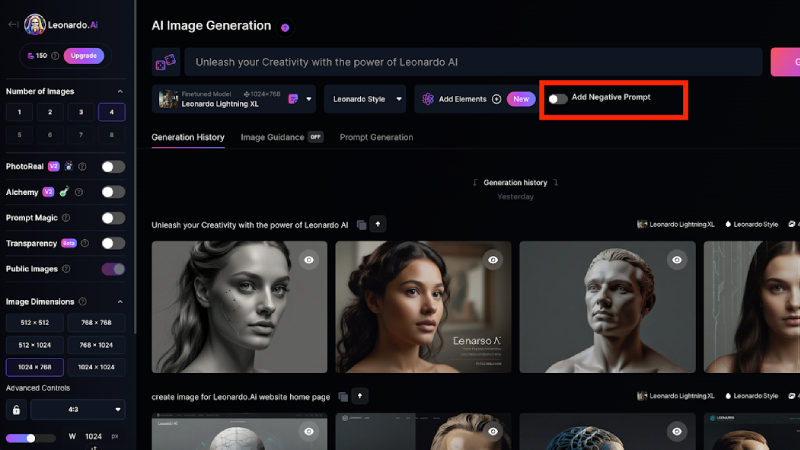Viewport: 800px width, 450px height.
Task: Click the random prompt dice icon
Action: (166, 62)
